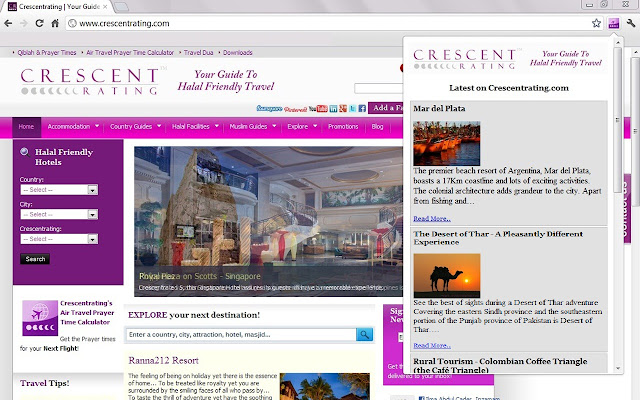Reload the page with the refresh icon
640x400 pixels.
39,23
